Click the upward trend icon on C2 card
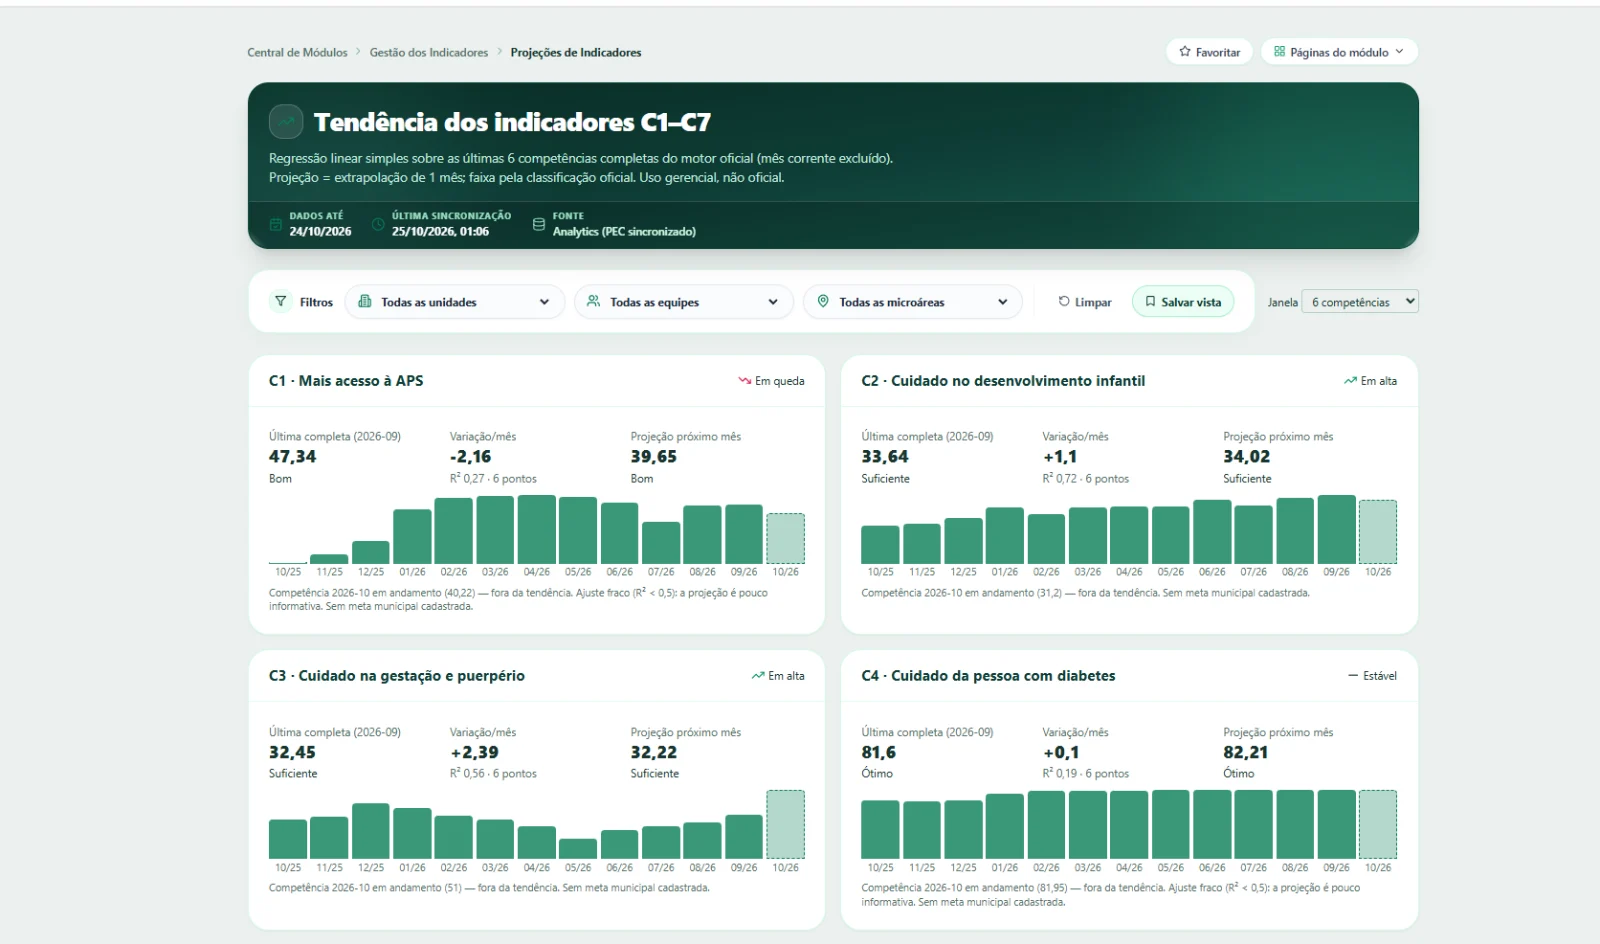1600x944 pixels. click(x=1350, y=381)
